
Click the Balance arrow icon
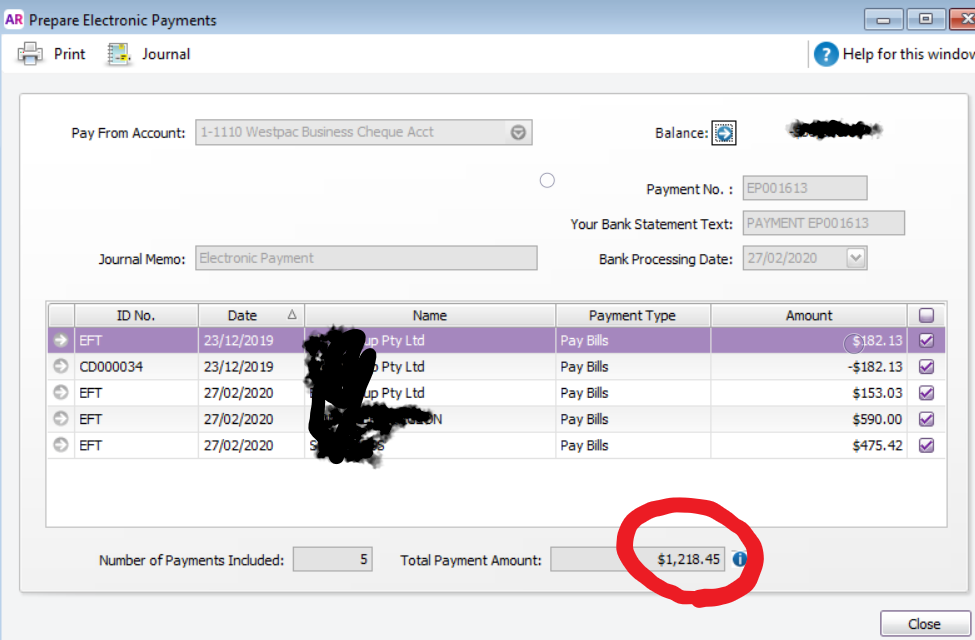[x=724, y=133]
